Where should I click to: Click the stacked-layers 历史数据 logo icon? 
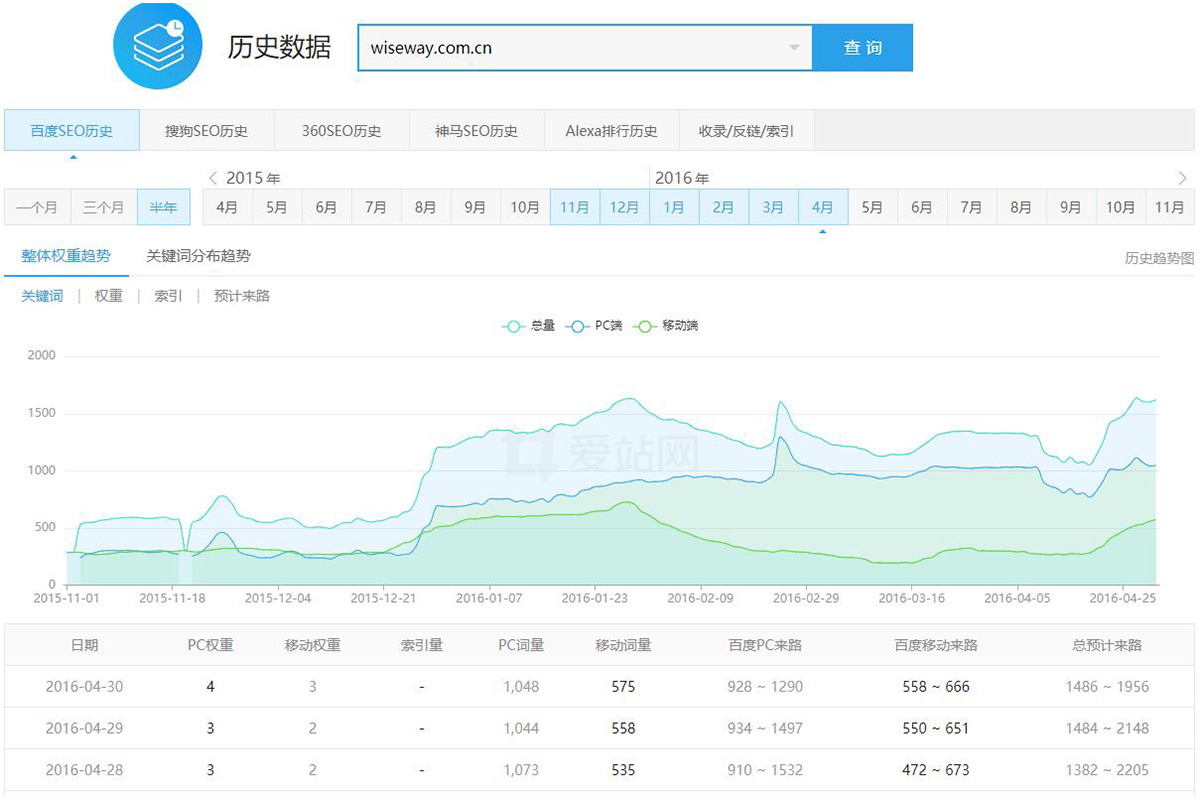click(156, 45)
